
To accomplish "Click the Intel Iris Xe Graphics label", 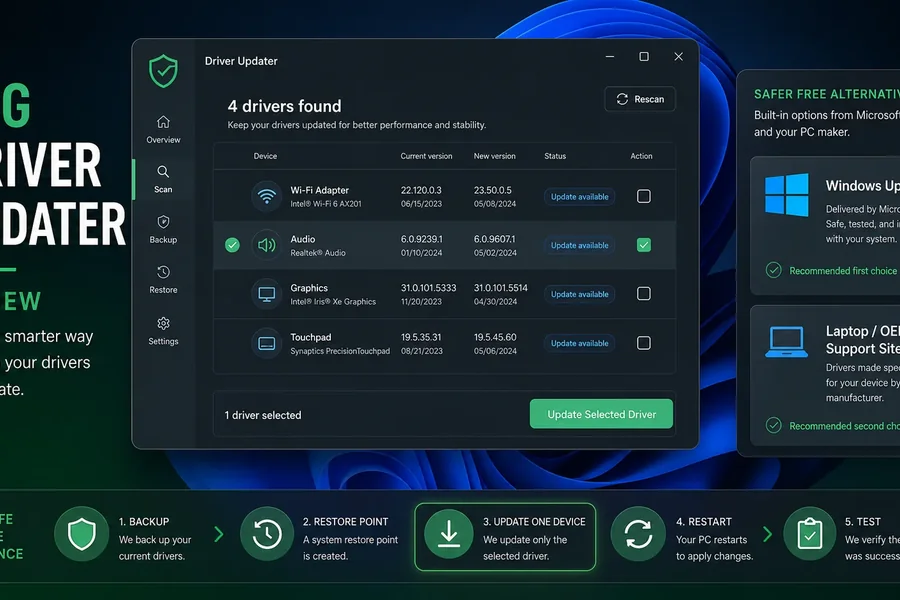I will (333, 301).
